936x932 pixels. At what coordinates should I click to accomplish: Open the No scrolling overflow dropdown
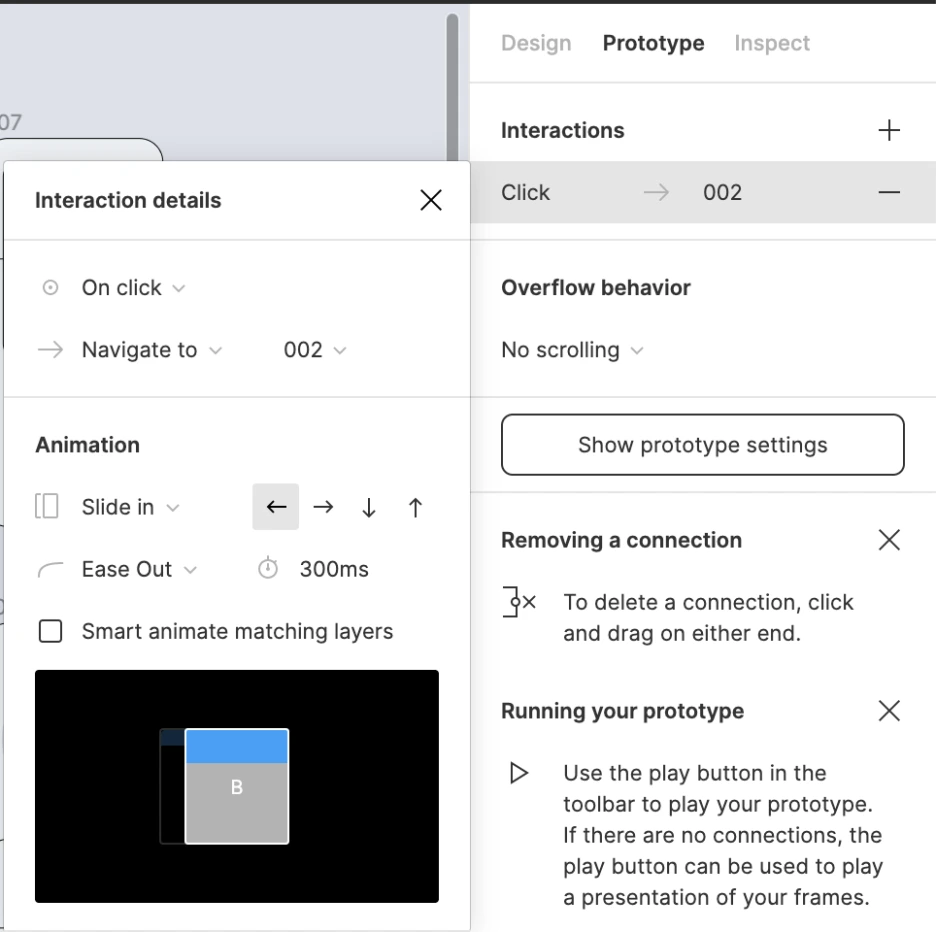[572, 350]
